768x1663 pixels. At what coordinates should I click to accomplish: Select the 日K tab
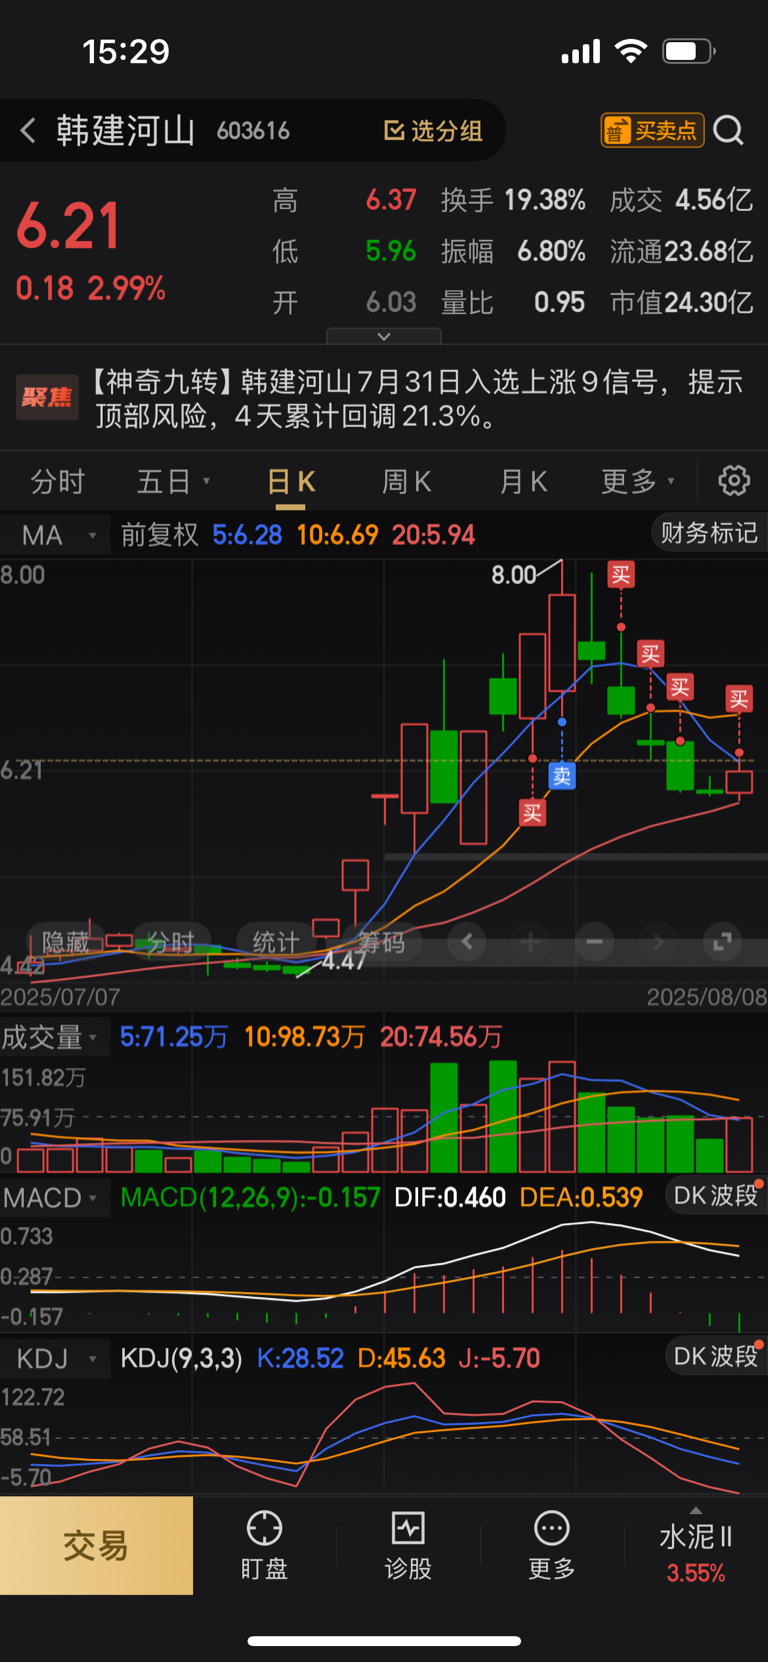click(x=291, y=482)
